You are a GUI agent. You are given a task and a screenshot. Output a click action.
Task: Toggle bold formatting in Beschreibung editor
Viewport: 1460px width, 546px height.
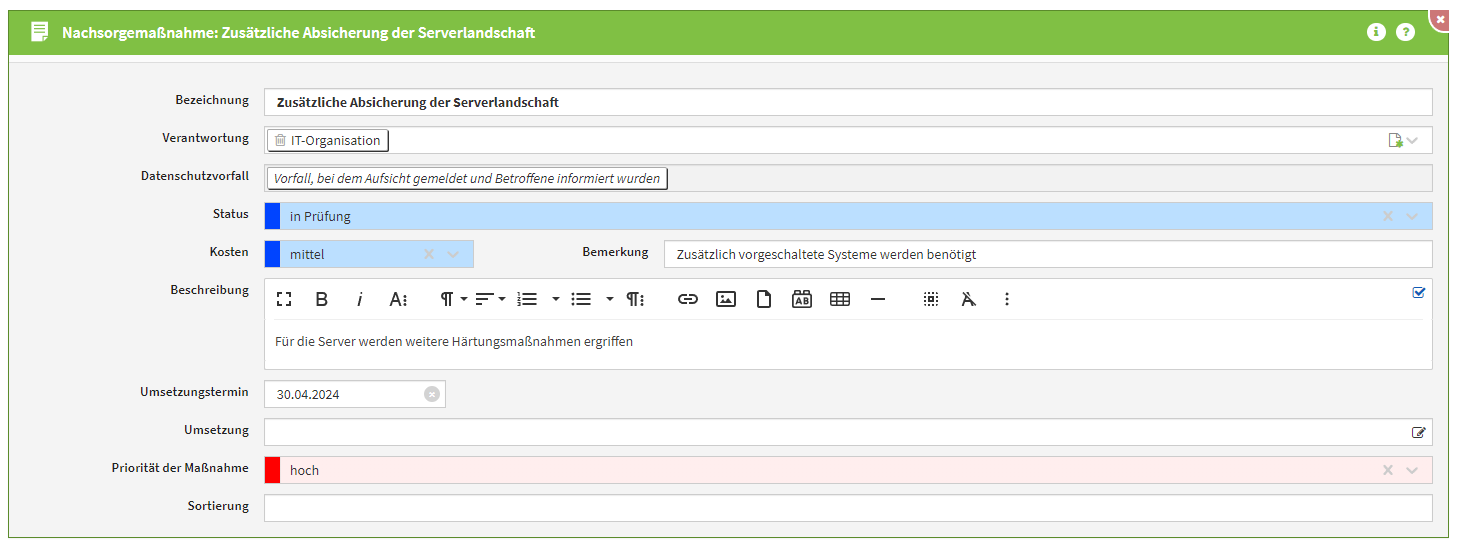tap(322, 299)
